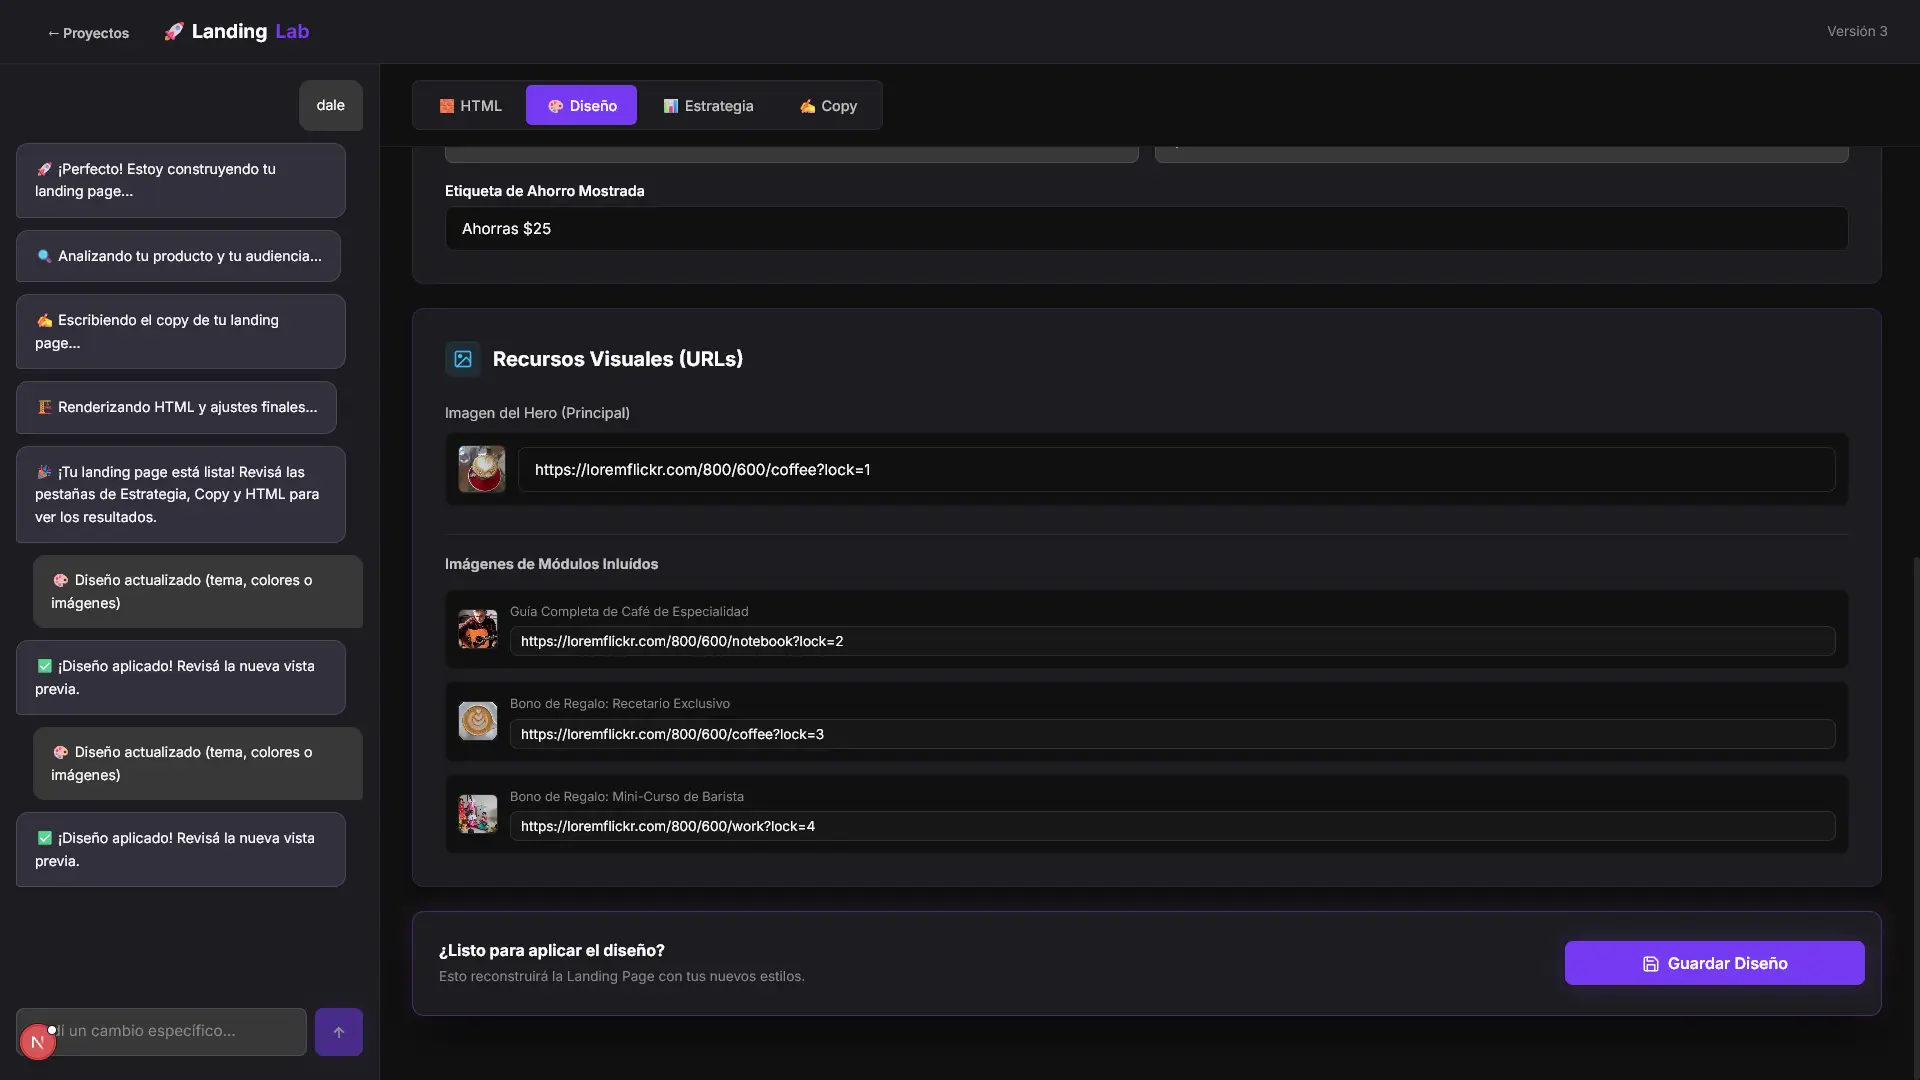The image size is (1920, 1080).
Task: Click the Guardar Diseño button
Action: tap(1714, 963)
